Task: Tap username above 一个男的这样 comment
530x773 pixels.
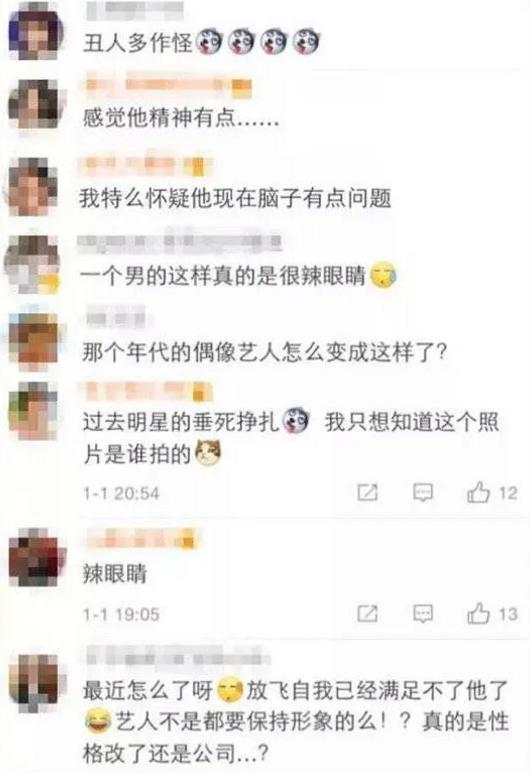Action: [x=180, y=241]
